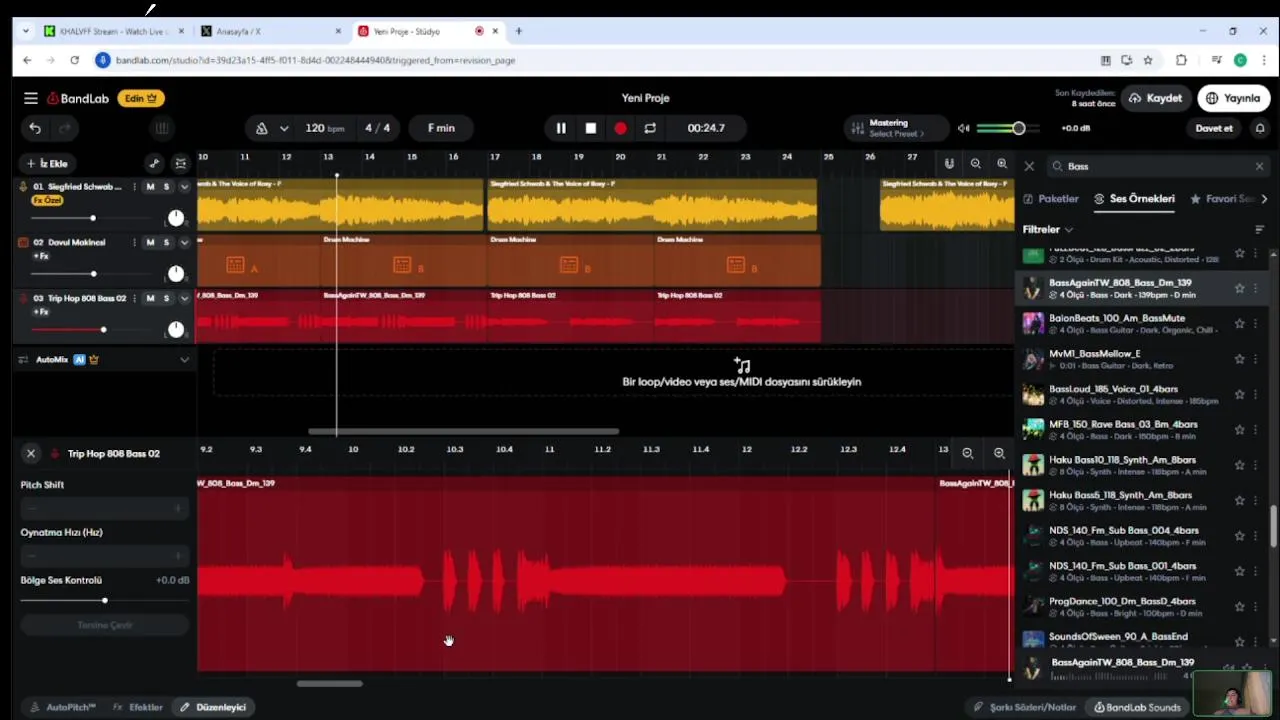The height and width of the screenshot is (720, 1280).
Task: Switch to the Favori Sesler tab
Action: click(1222, 199)
